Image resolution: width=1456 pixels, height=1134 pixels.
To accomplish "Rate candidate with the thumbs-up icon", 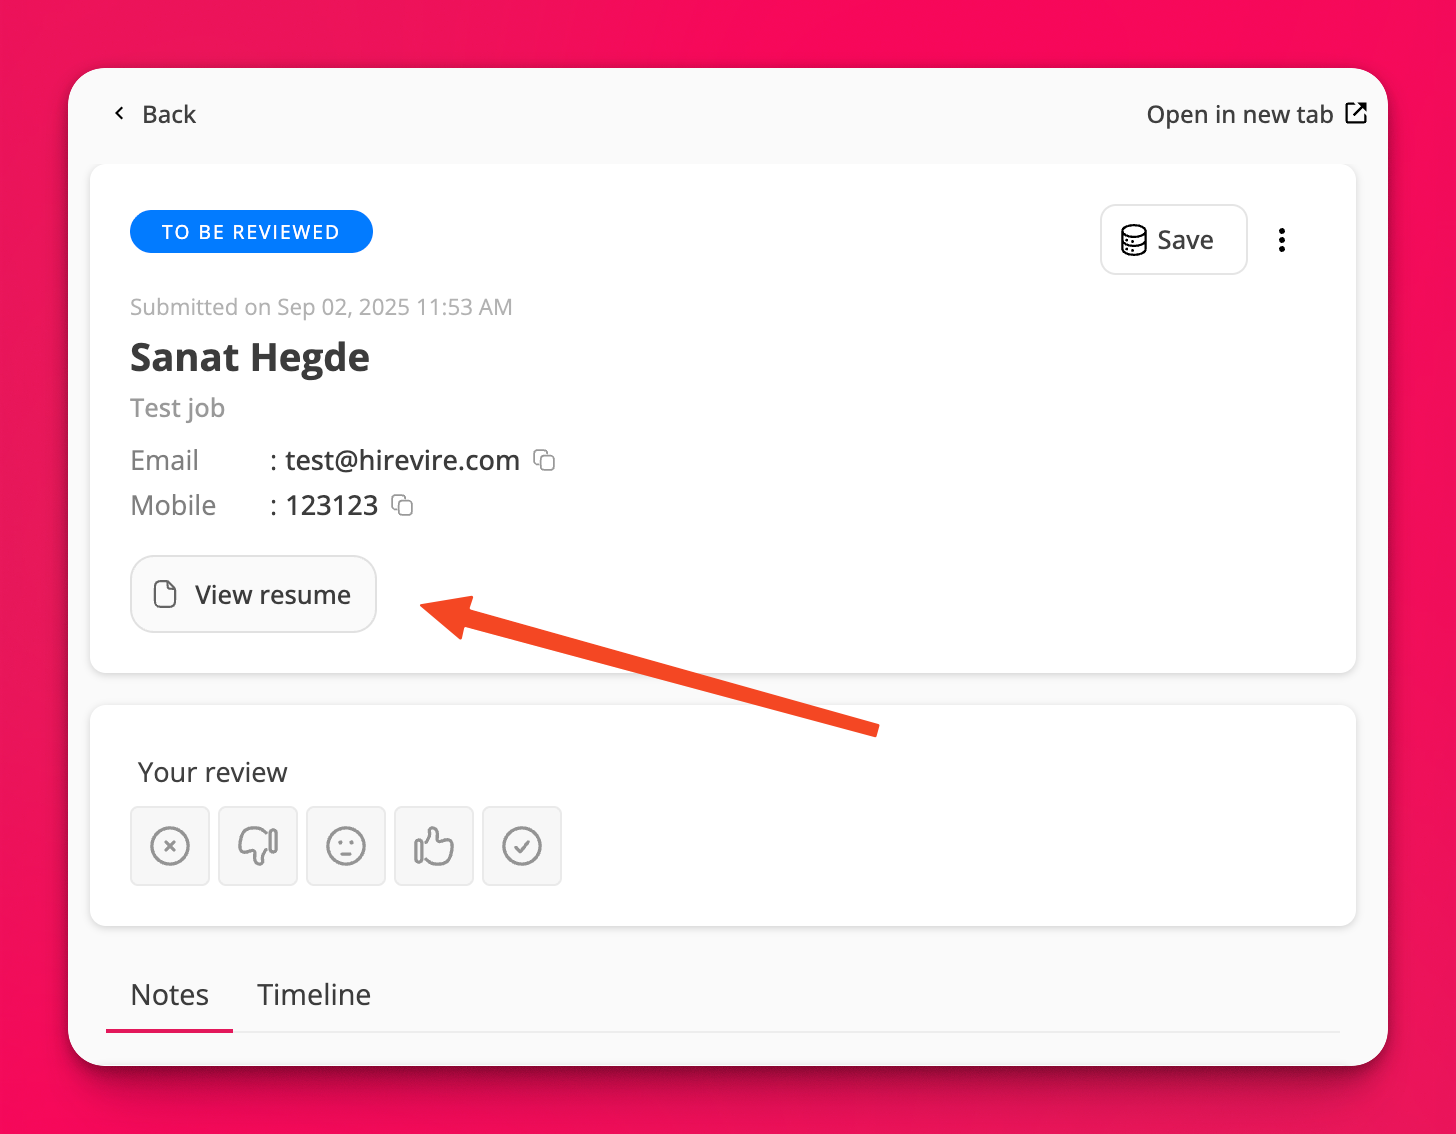I will pos(434,846).
